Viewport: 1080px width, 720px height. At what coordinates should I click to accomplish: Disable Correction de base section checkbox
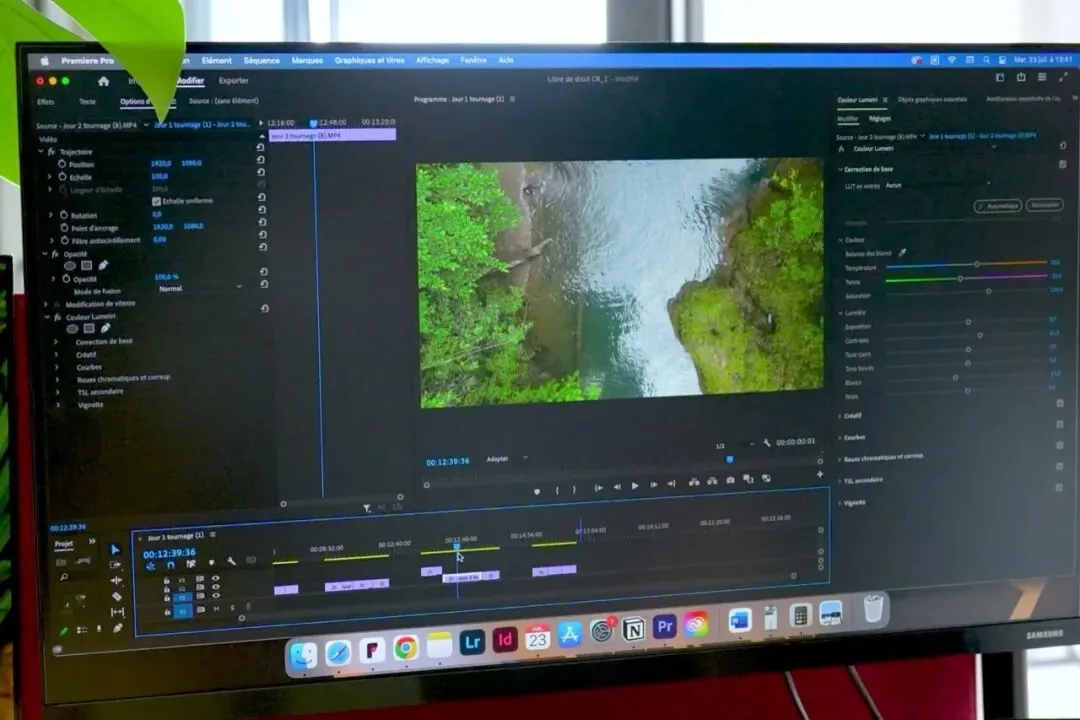tap(1062, 164)
